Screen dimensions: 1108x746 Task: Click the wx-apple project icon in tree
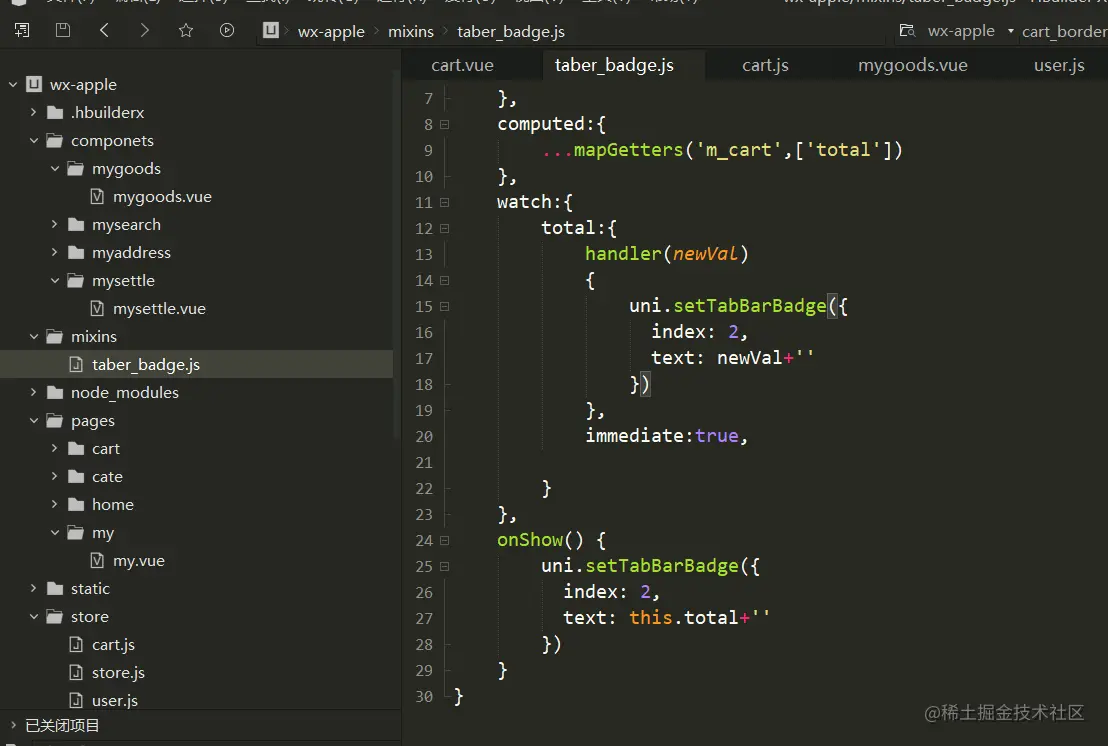pyautogui.click(x=34, y=84)
